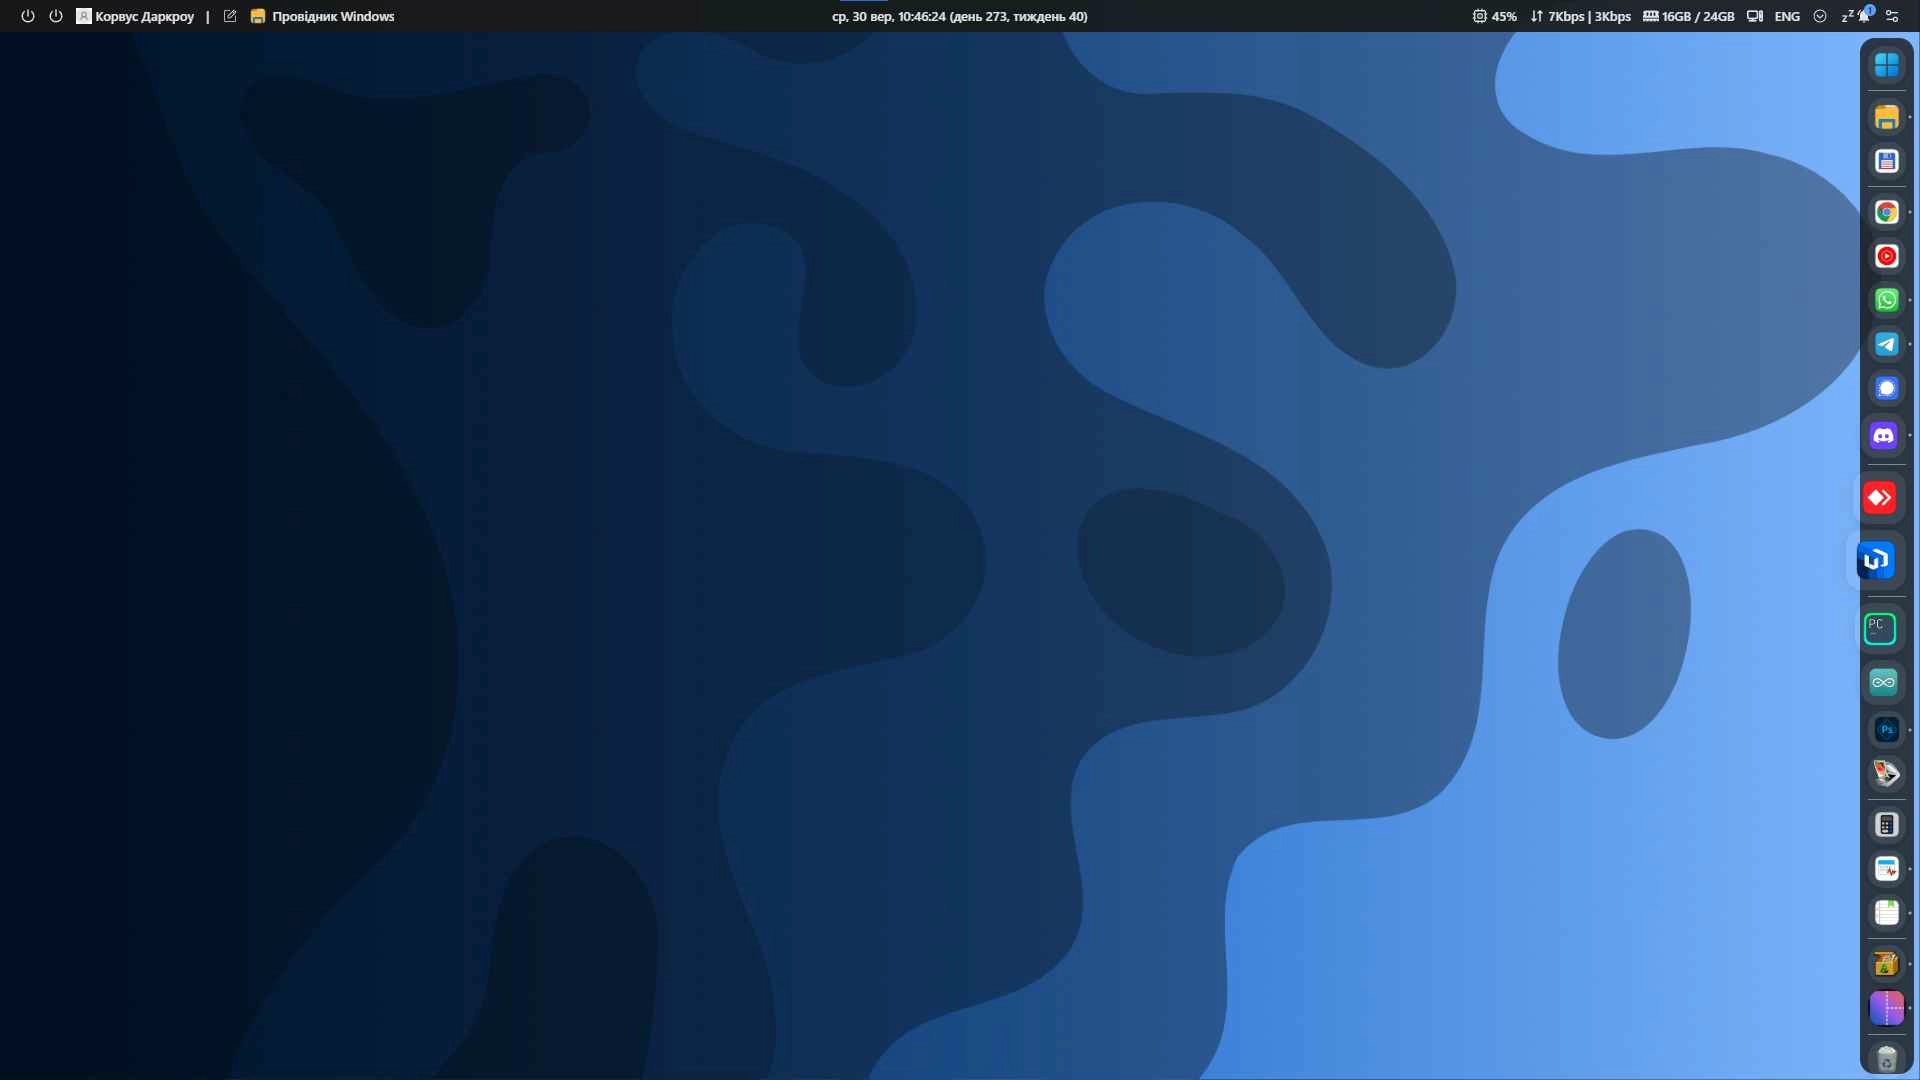Screen dimensions: 1920x1080
Task: Click the CPU usage 45% indicator
Action: click(1494, 16)
